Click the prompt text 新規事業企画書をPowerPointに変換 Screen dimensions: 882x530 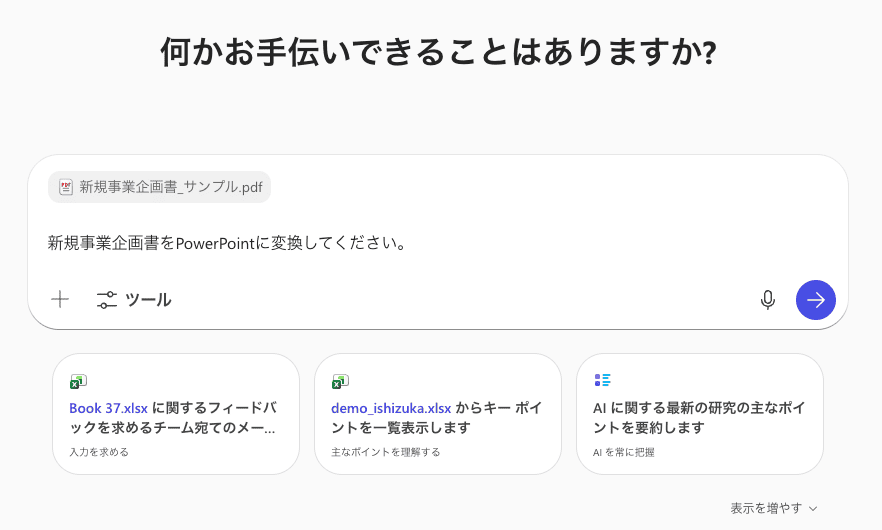click(x=226, y=243)
